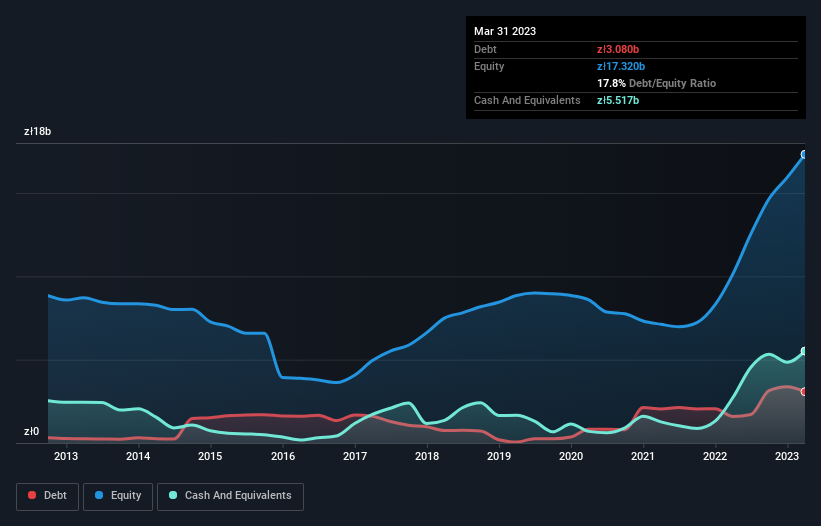Select the 2016 x-axis label
Screen dimensions: 821x526
tap(283, 456)
